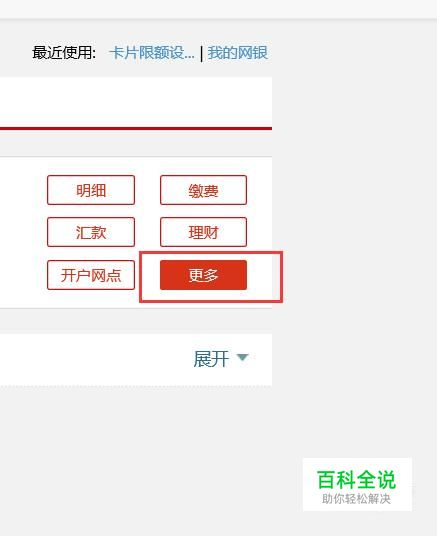The image size is (437, 536).
Task: Click the 助你轻松解决 tagline text
Action: (x=356, y=499)
